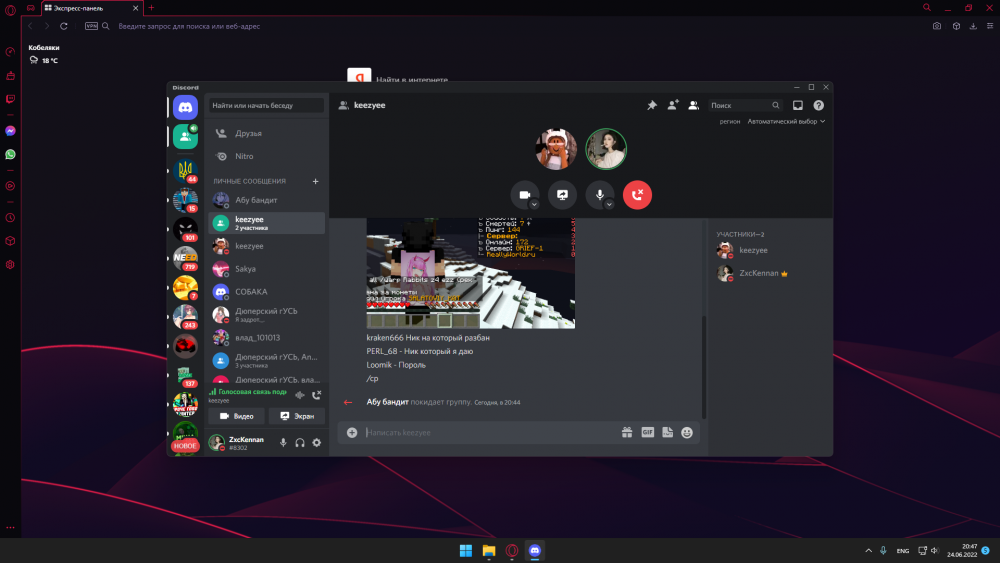Screen dimensions: 1000x563
Task: Open WhatsApp in Opera sidebar
Action: tap(10, 154)
